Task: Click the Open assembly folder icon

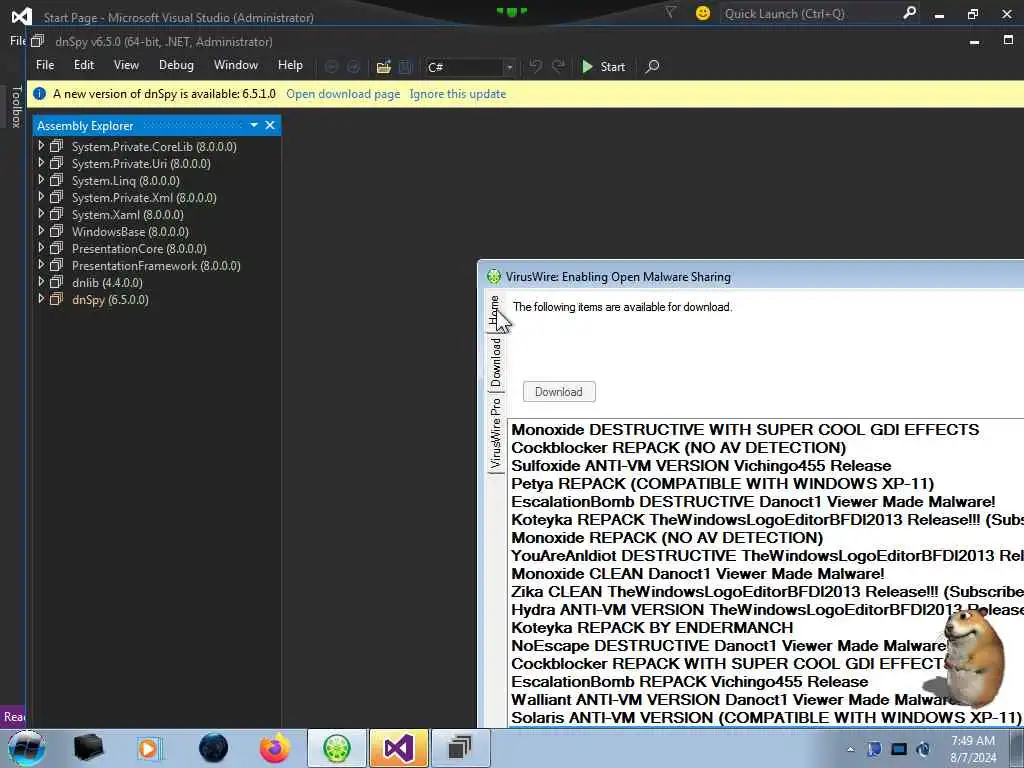Action: pyautogui.click(x=383, y=67)
